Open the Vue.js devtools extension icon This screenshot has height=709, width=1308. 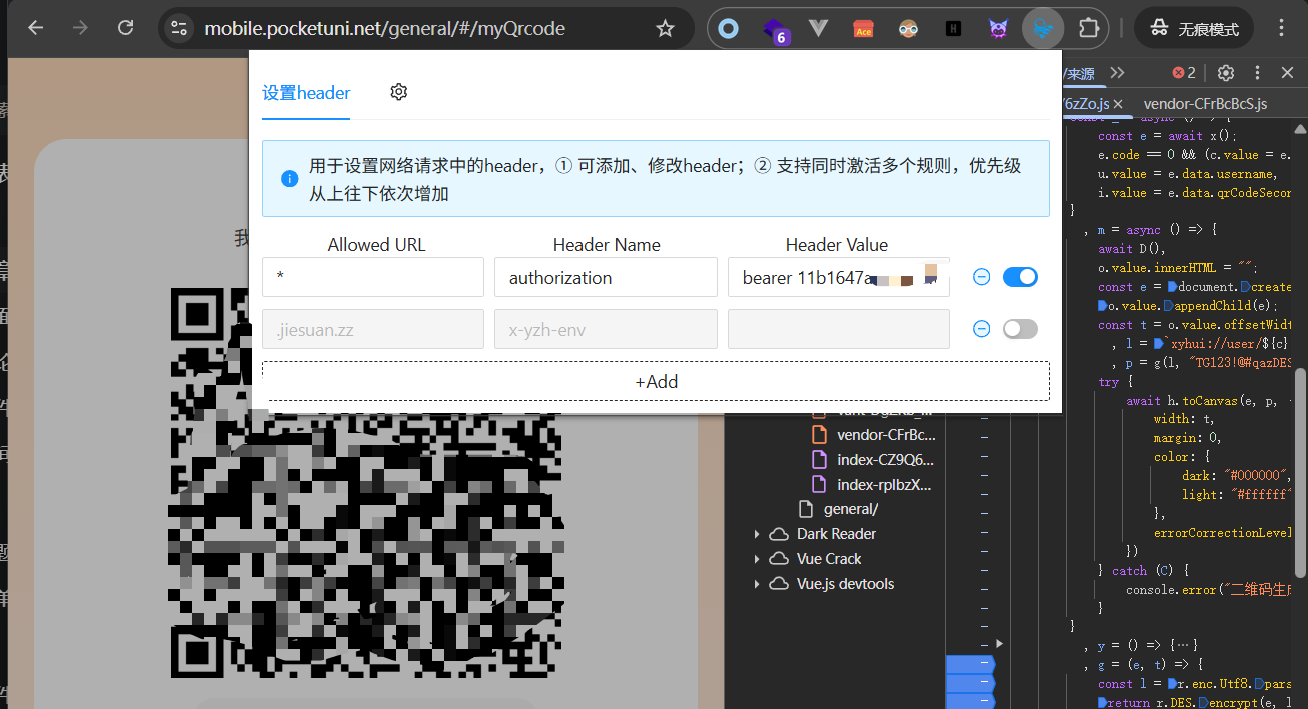[818, 28]
